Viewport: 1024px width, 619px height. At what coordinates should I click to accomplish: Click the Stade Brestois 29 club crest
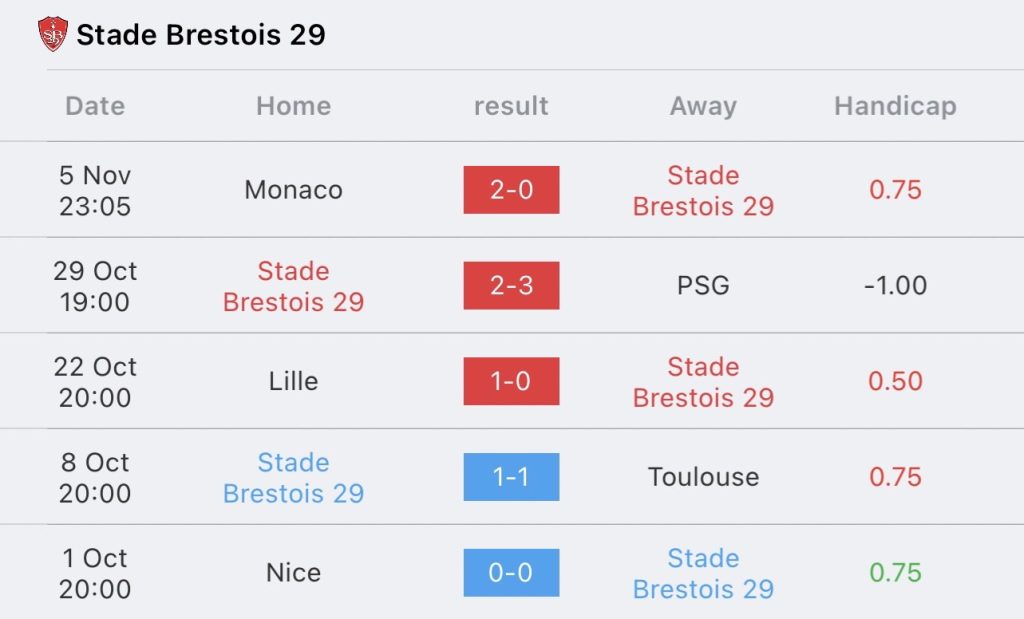(x=53, y=34)
